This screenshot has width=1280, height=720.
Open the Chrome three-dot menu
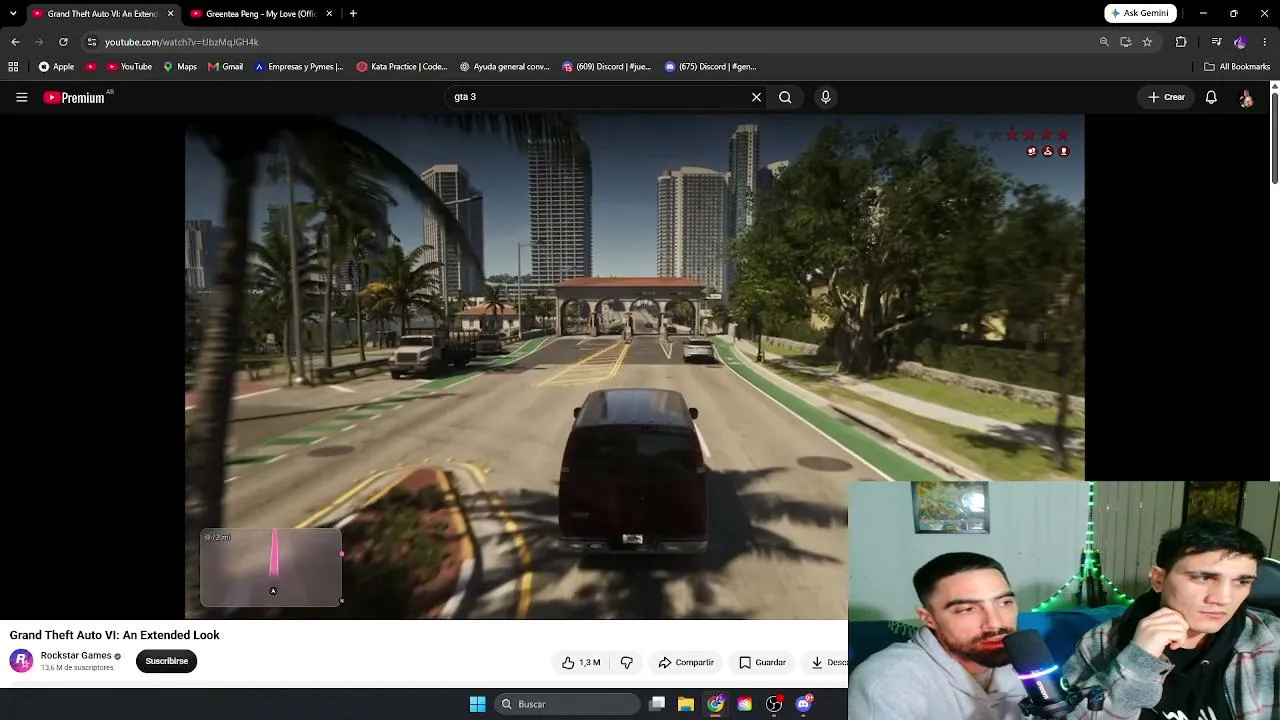[x=1265, y=42]
